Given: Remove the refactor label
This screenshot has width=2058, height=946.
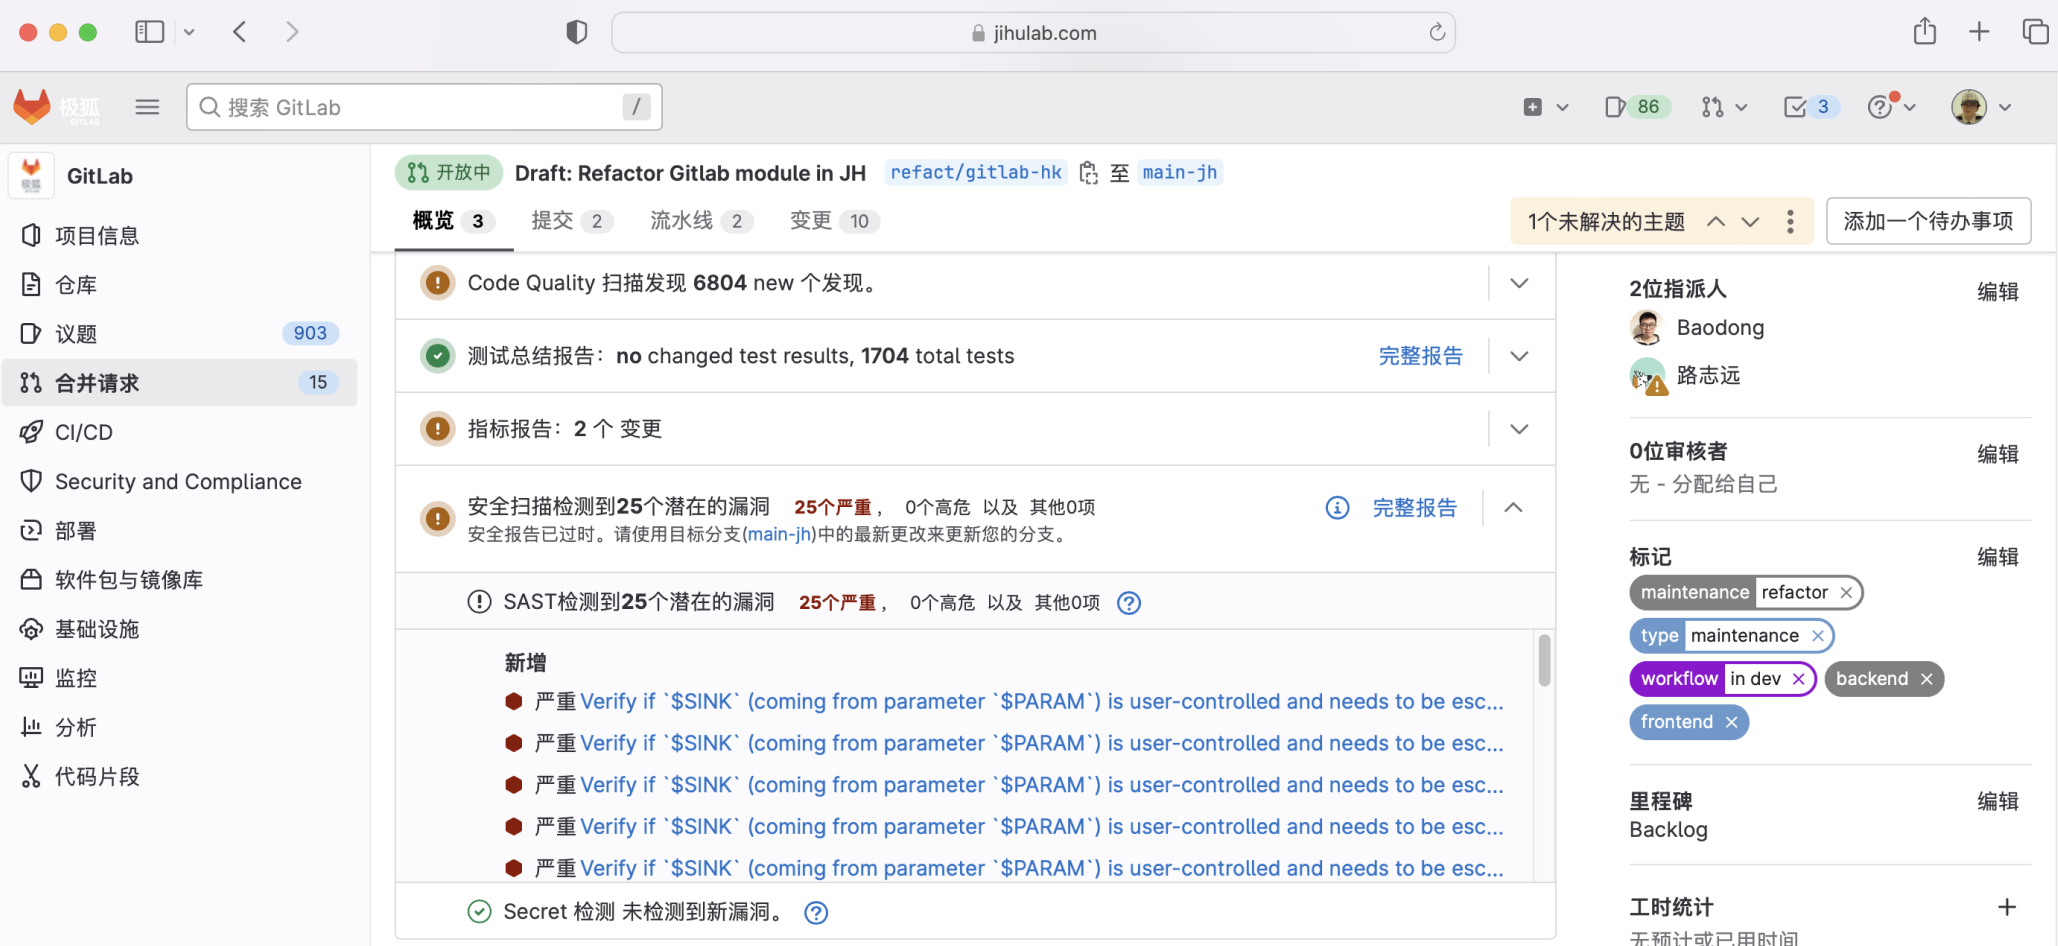Looking at the screenshot, I should [x=1846, y=593].
